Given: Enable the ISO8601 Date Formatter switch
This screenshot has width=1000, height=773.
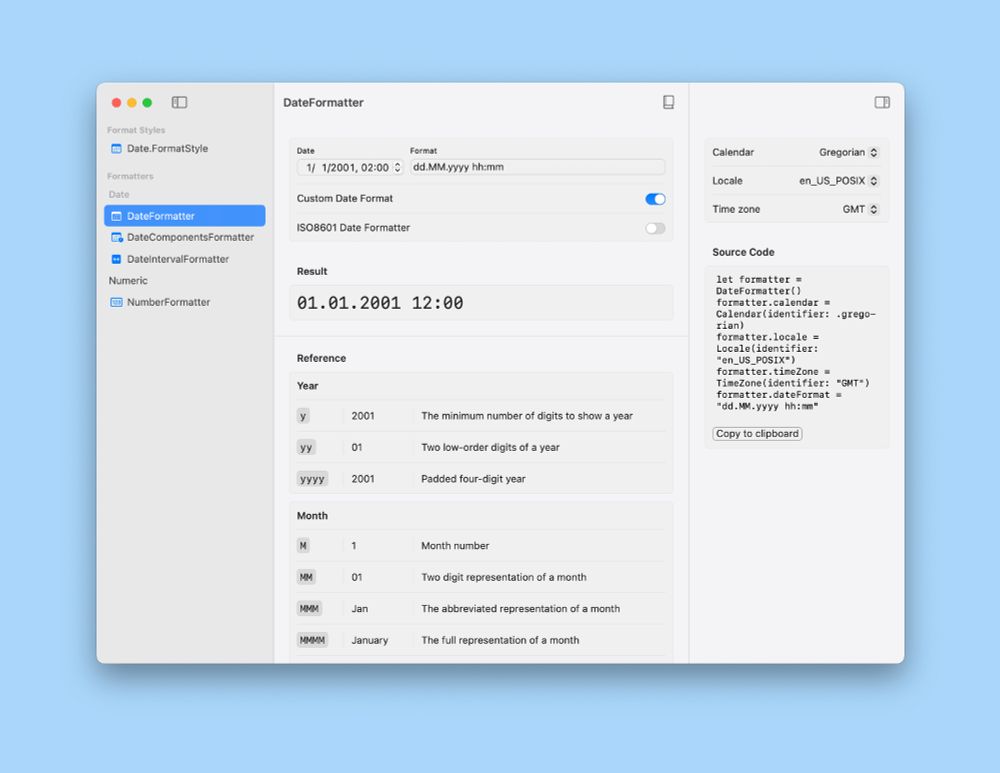Looking at the screenshot, I should click(655, 228).
